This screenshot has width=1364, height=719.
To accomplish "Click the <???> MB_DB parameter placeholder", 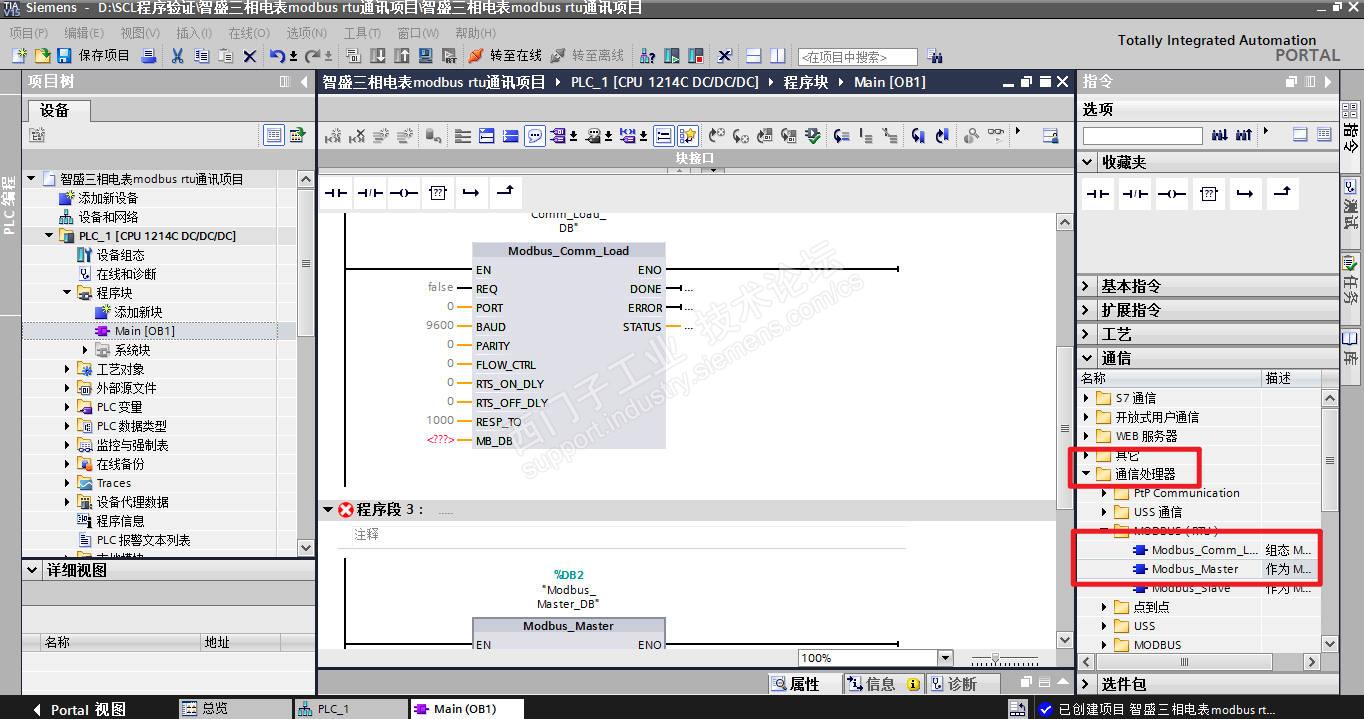I will click(440, 440).
